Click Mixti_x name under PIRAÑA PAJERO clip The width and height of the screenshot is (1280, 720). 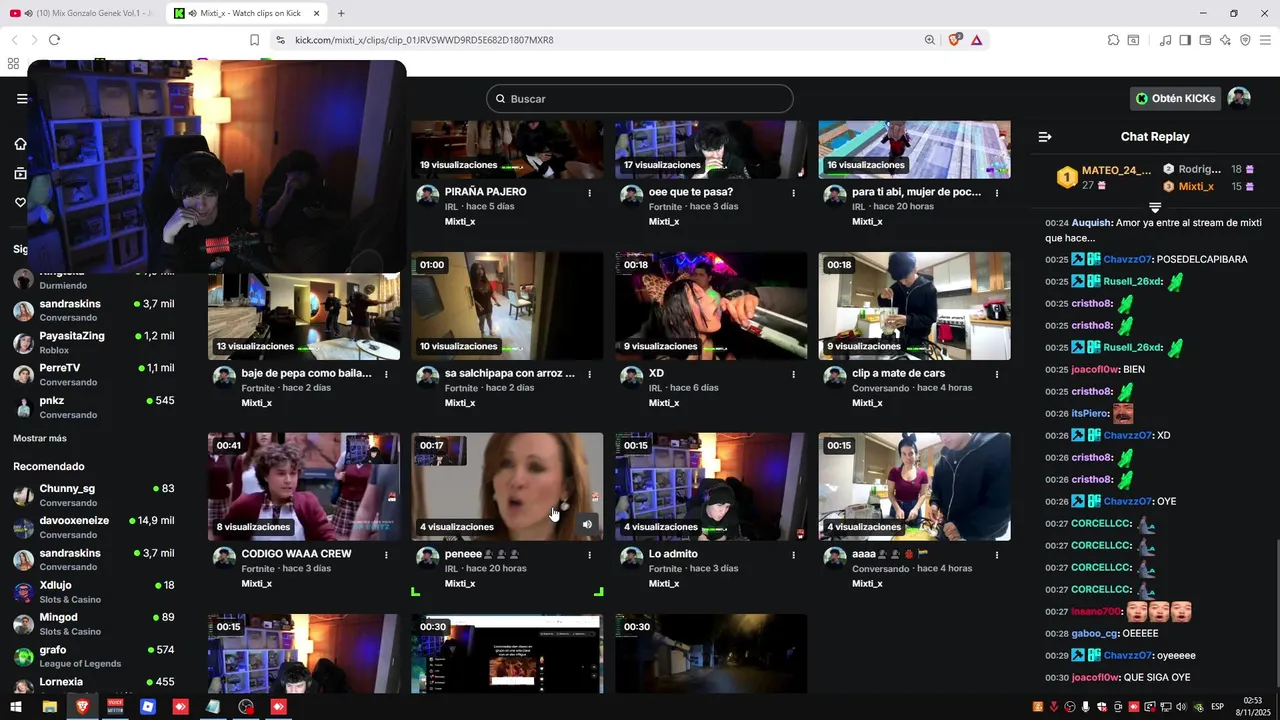click(x=460, y=221)
